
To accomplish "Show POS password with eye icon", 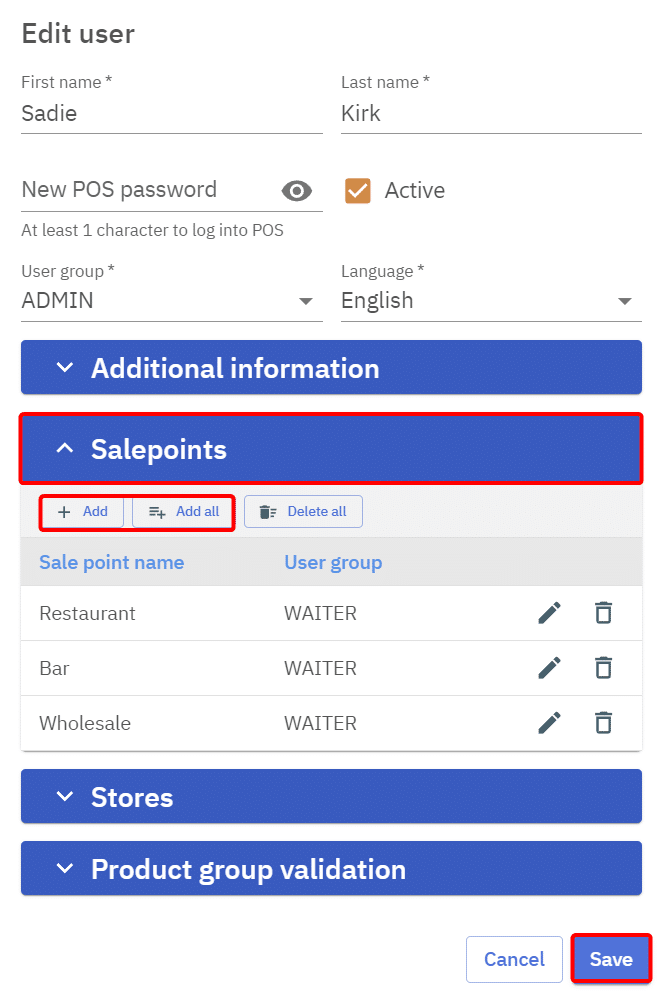I will (297, 191).
